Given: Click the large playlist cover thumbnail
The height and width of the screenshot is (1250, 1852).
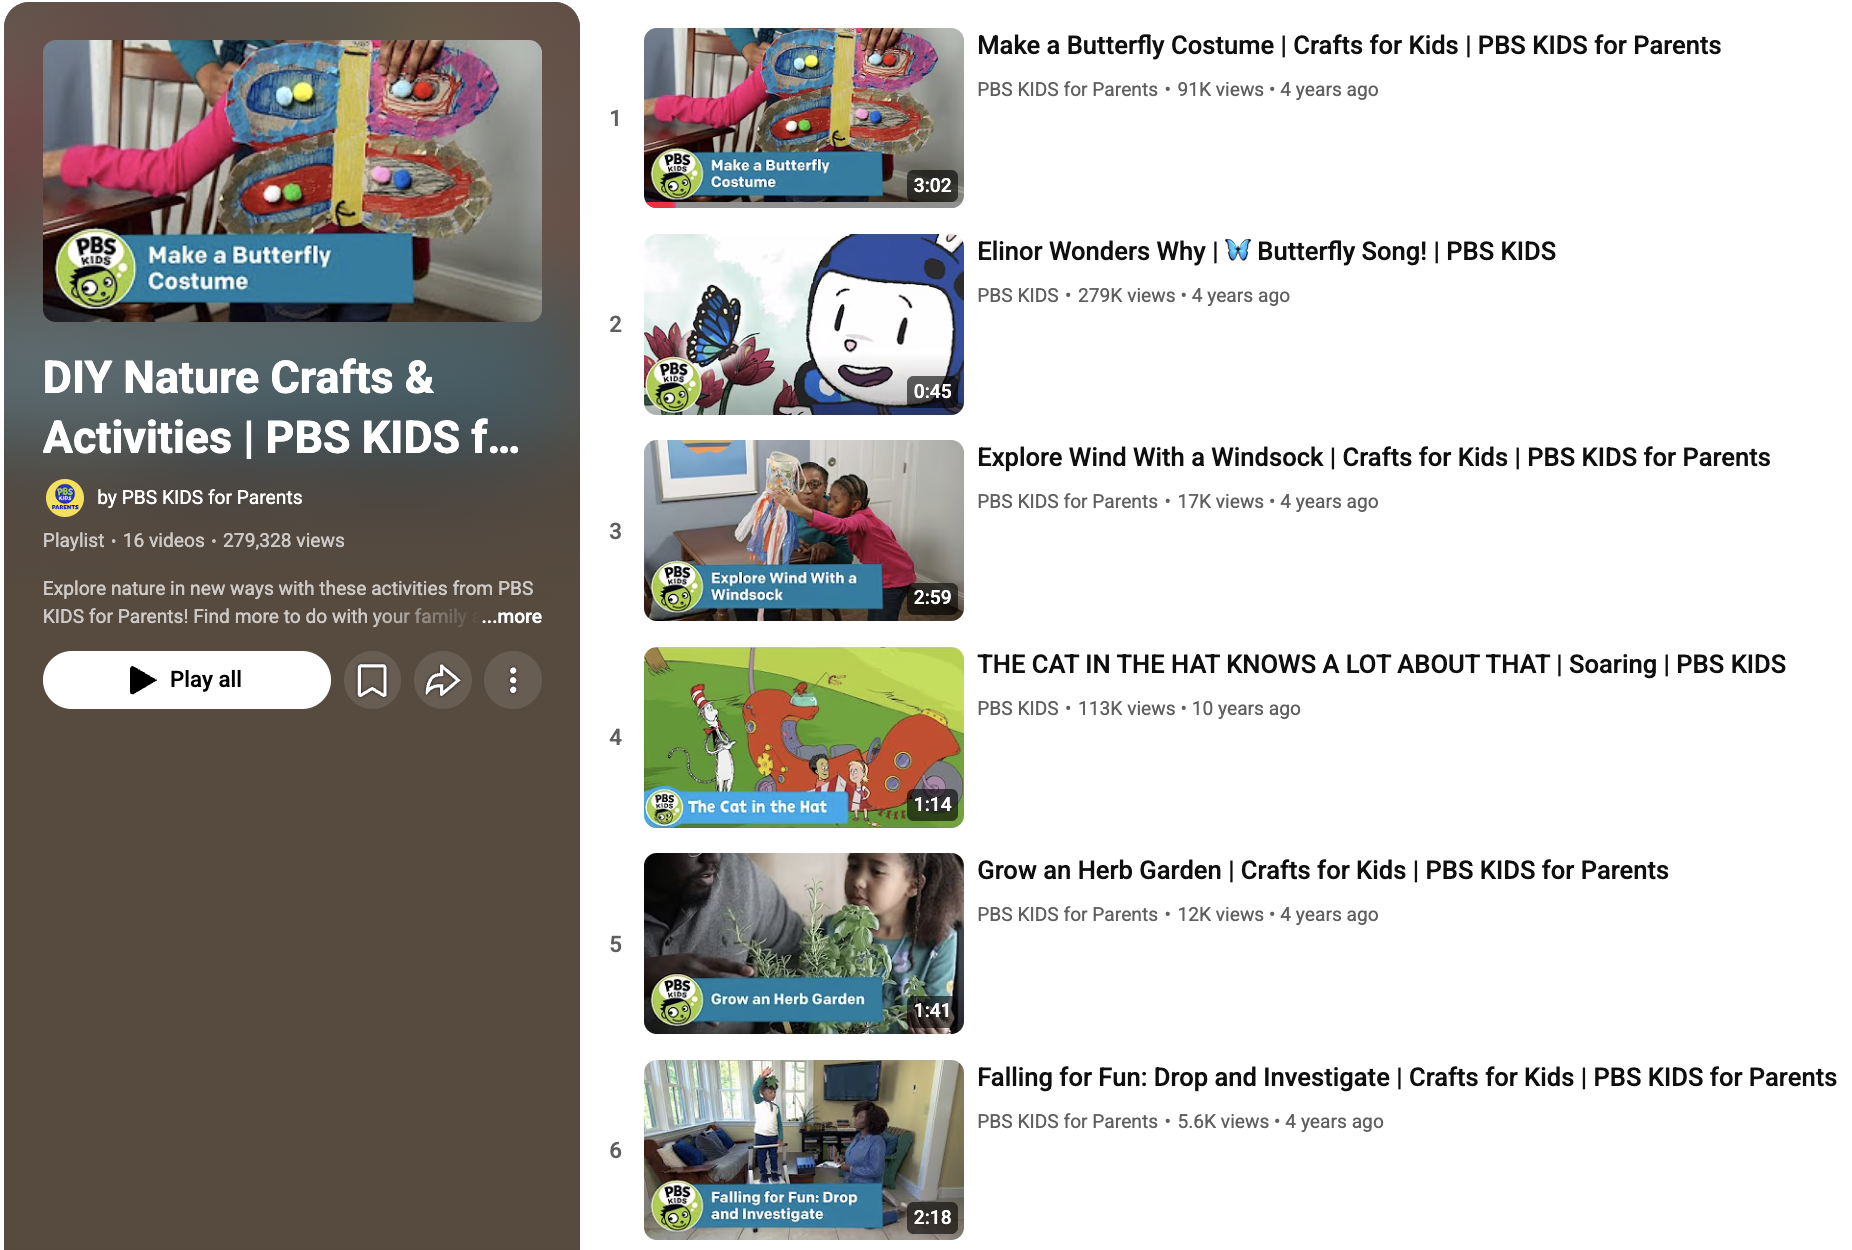Looking at the screenshot, I should 292,181.
